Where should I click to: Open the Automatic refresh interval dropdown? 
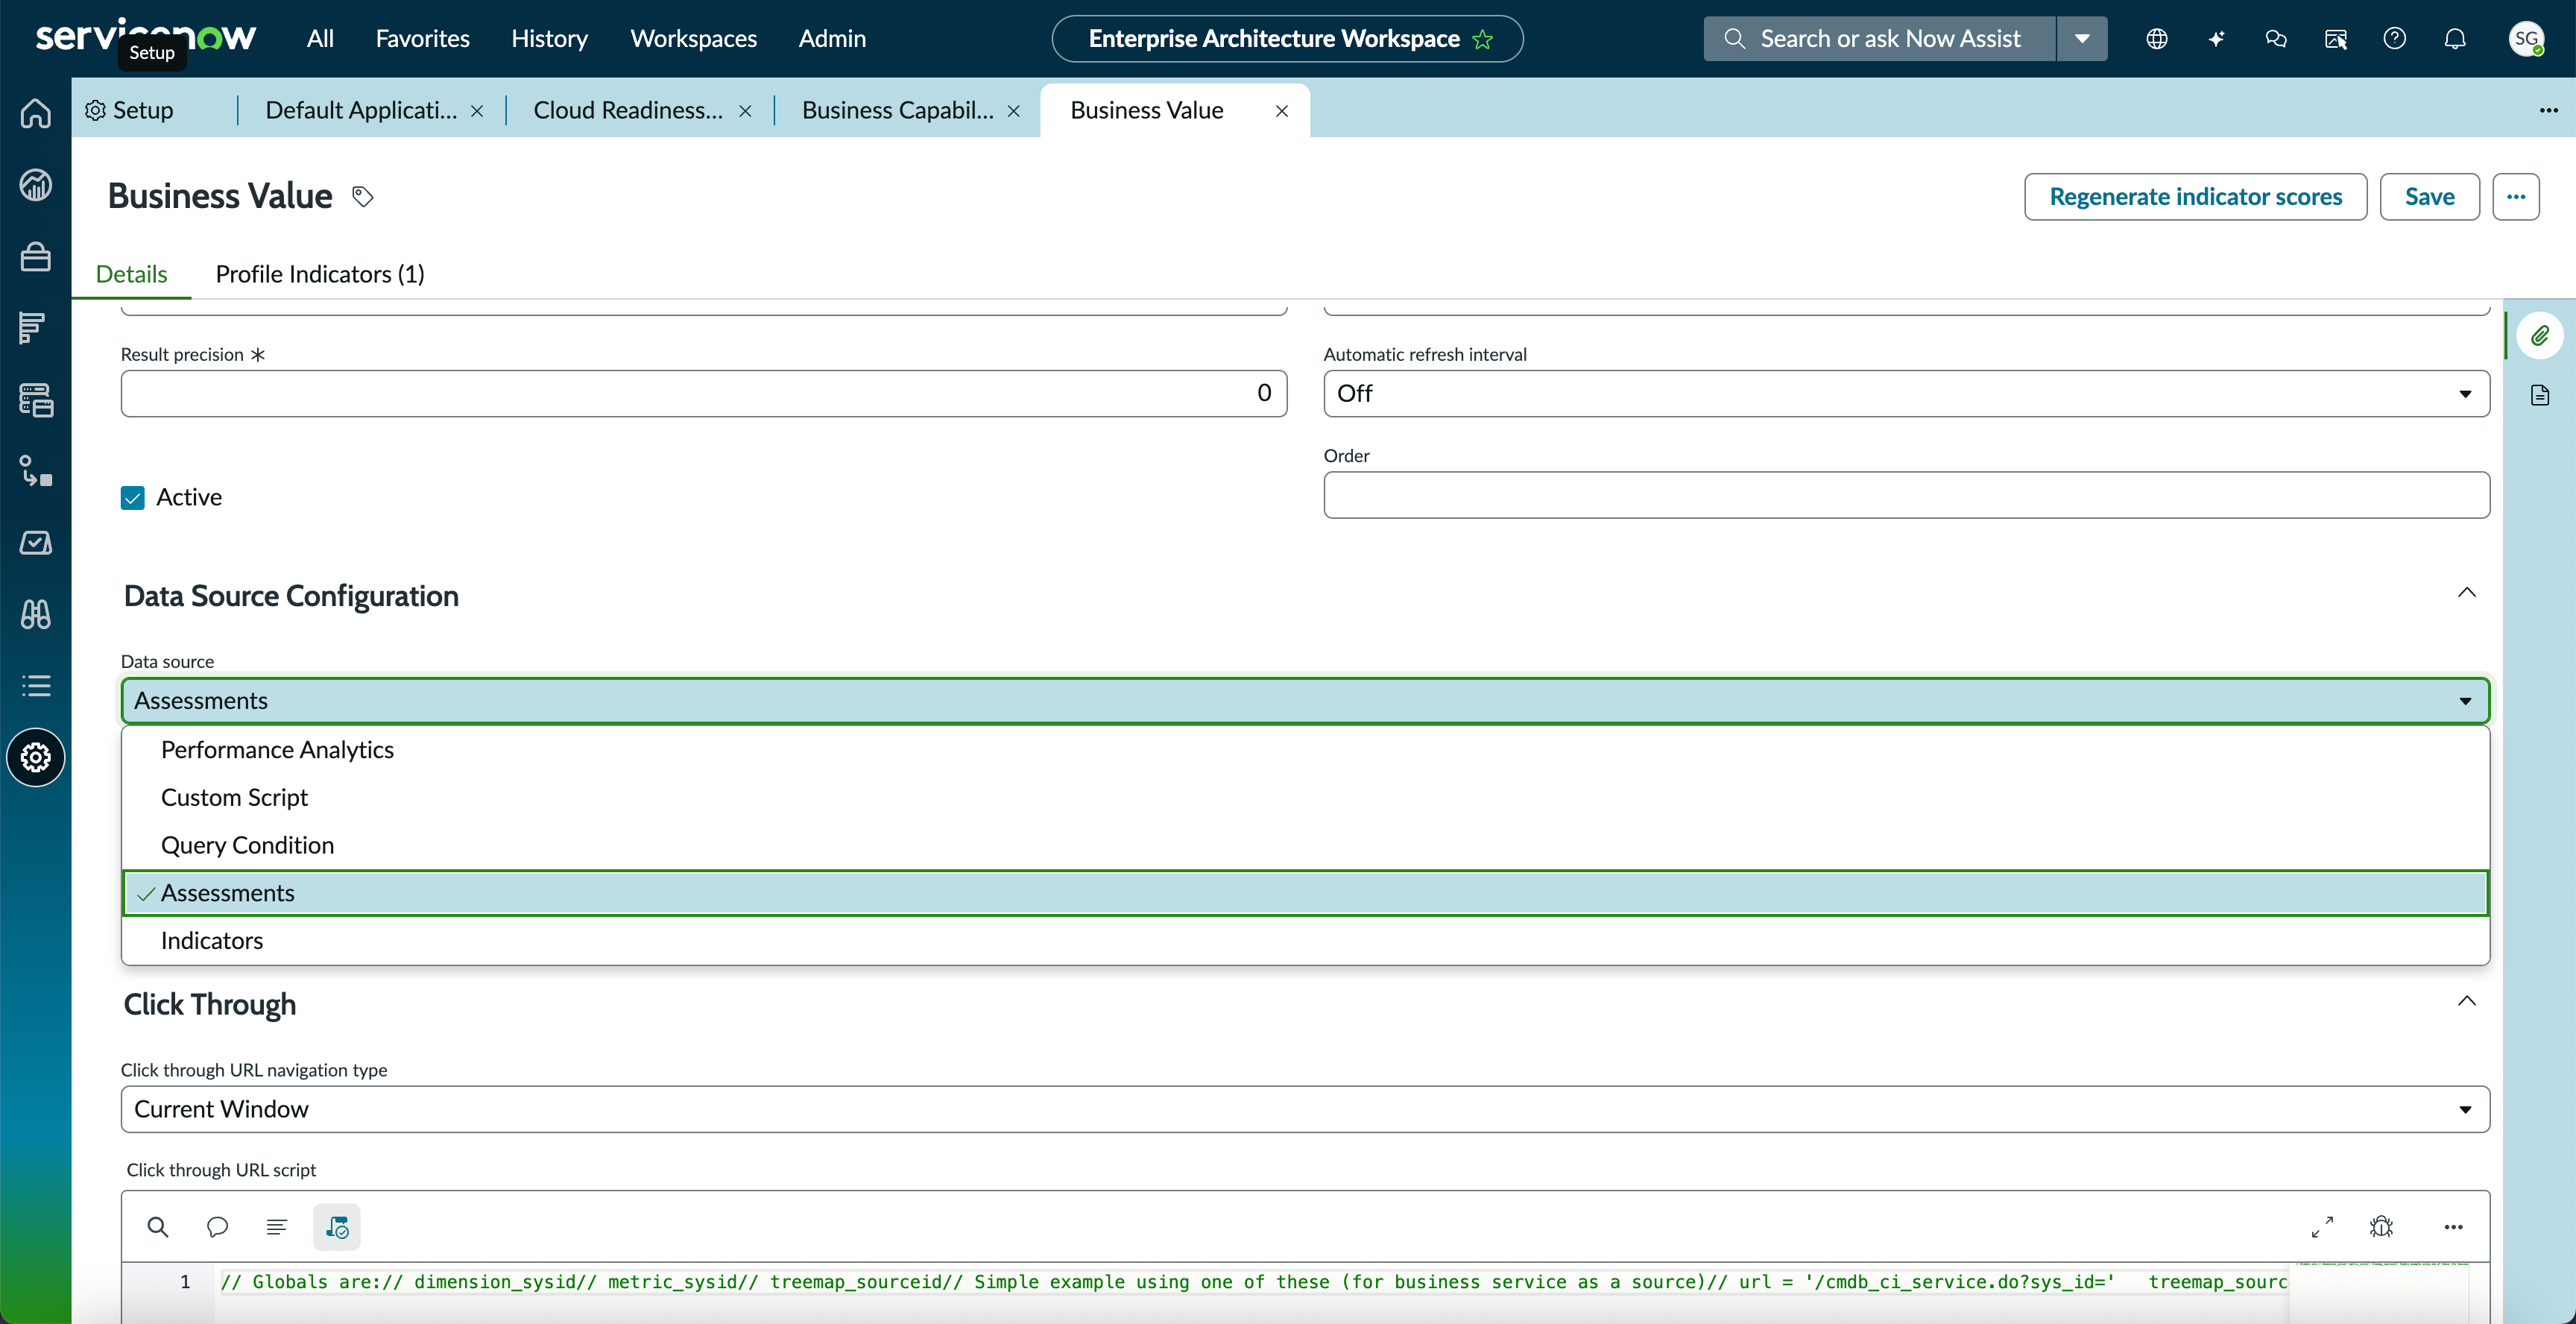1906,394
